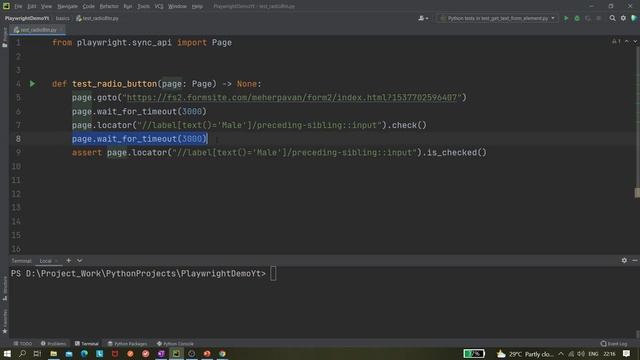Switch to PyCharm taskbar icon

pyautogui.click(x=176, y=353)
